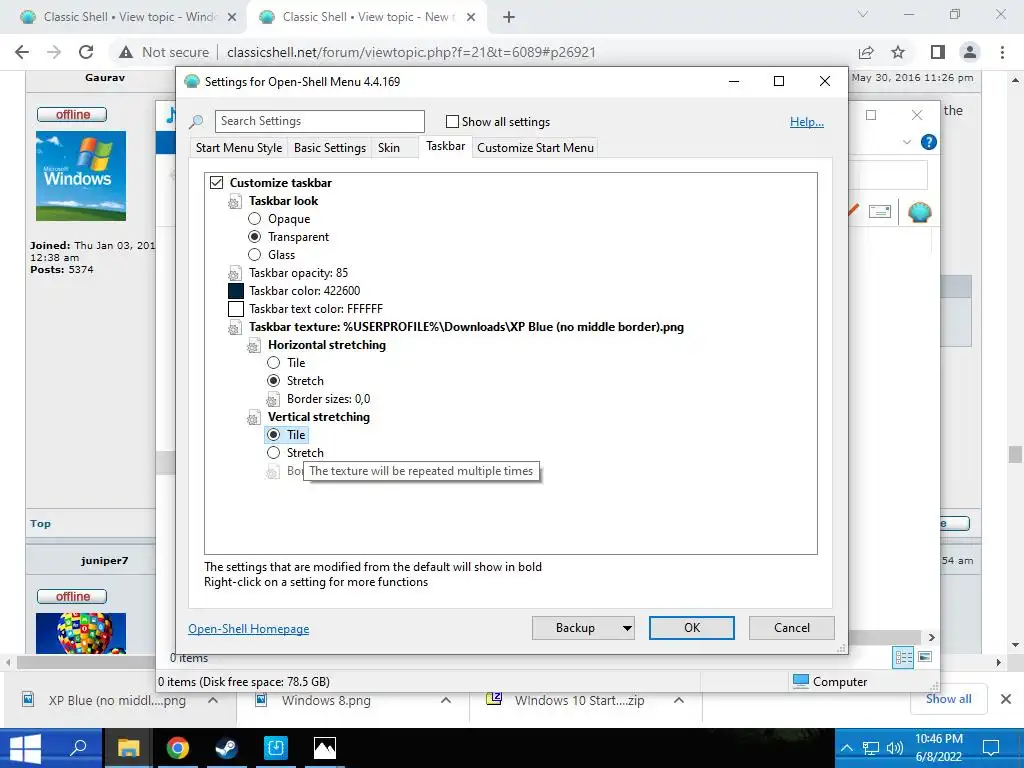Click the blue help icon in Explorer window
Image resolution: width=1024 pixels, height=768 pixels.
pos(928,142)
